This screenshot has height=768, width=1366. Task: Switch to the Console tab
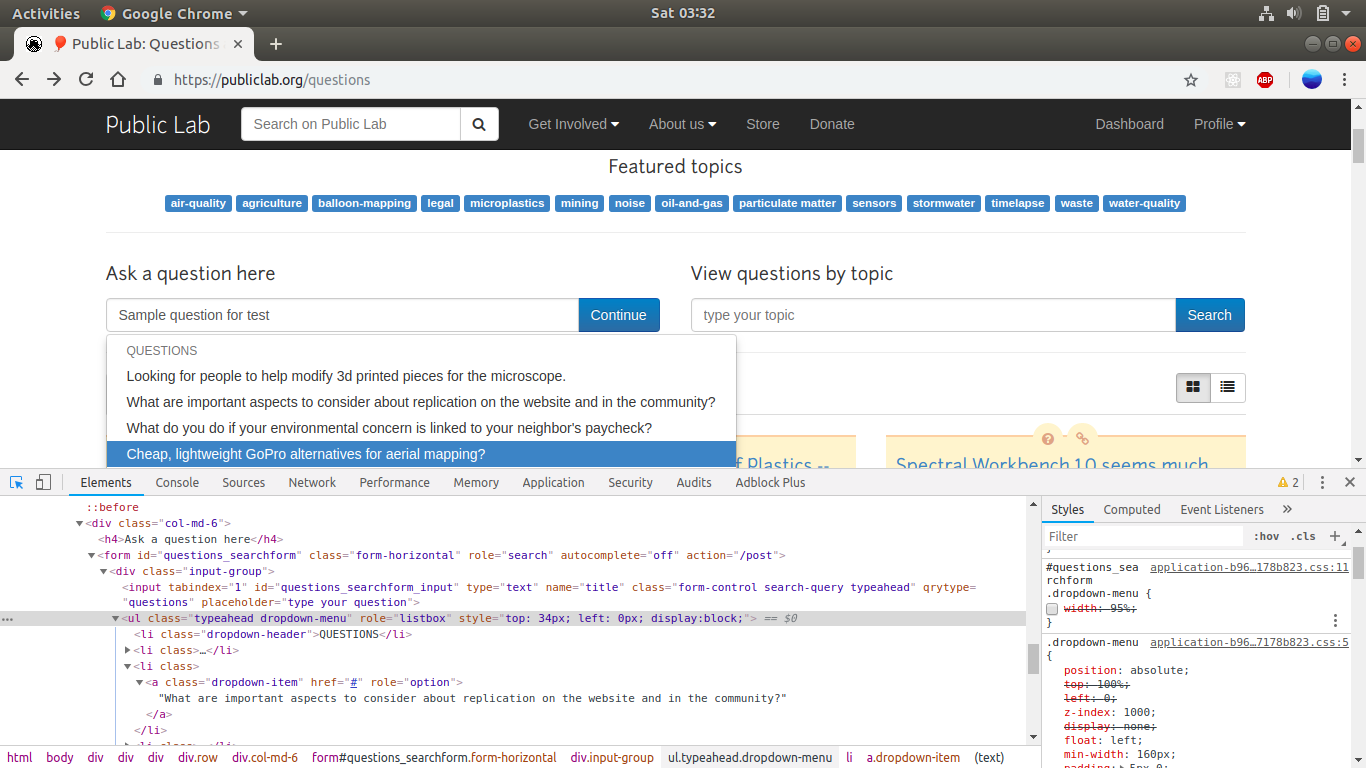pos(177,482)
